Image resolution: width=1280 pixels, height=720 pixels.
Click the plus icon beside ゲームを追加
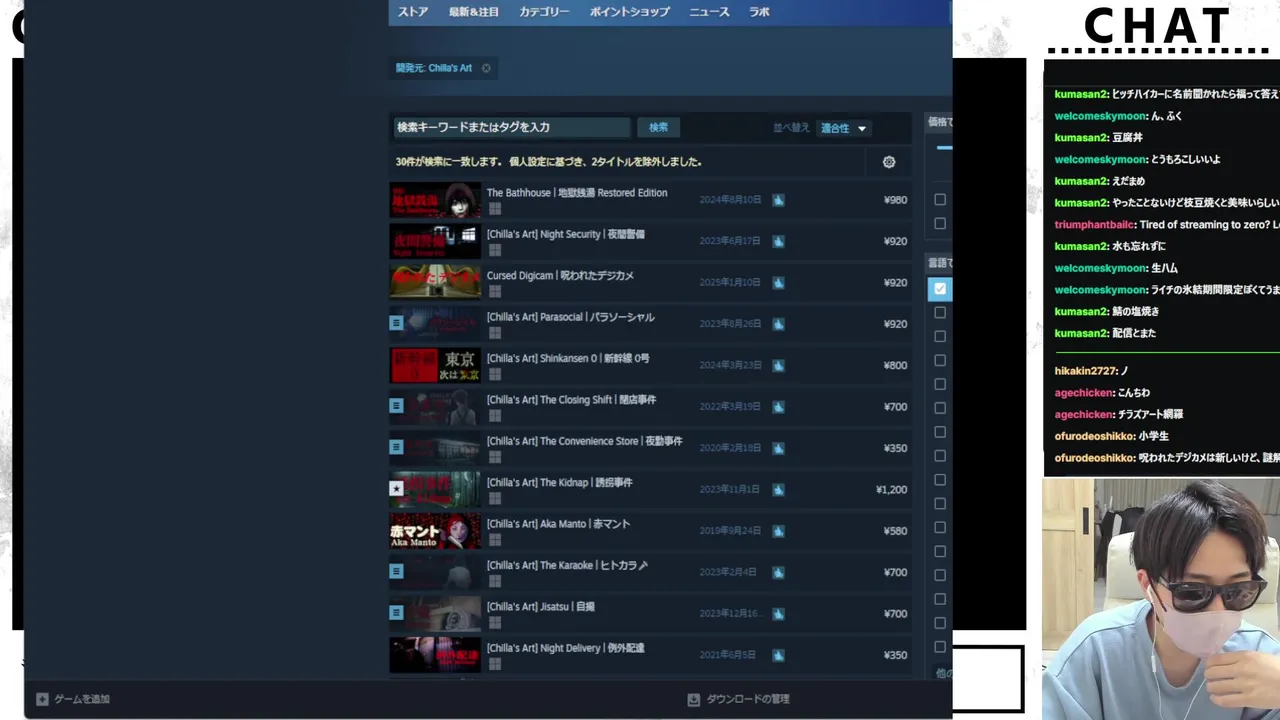click(42, 699)
